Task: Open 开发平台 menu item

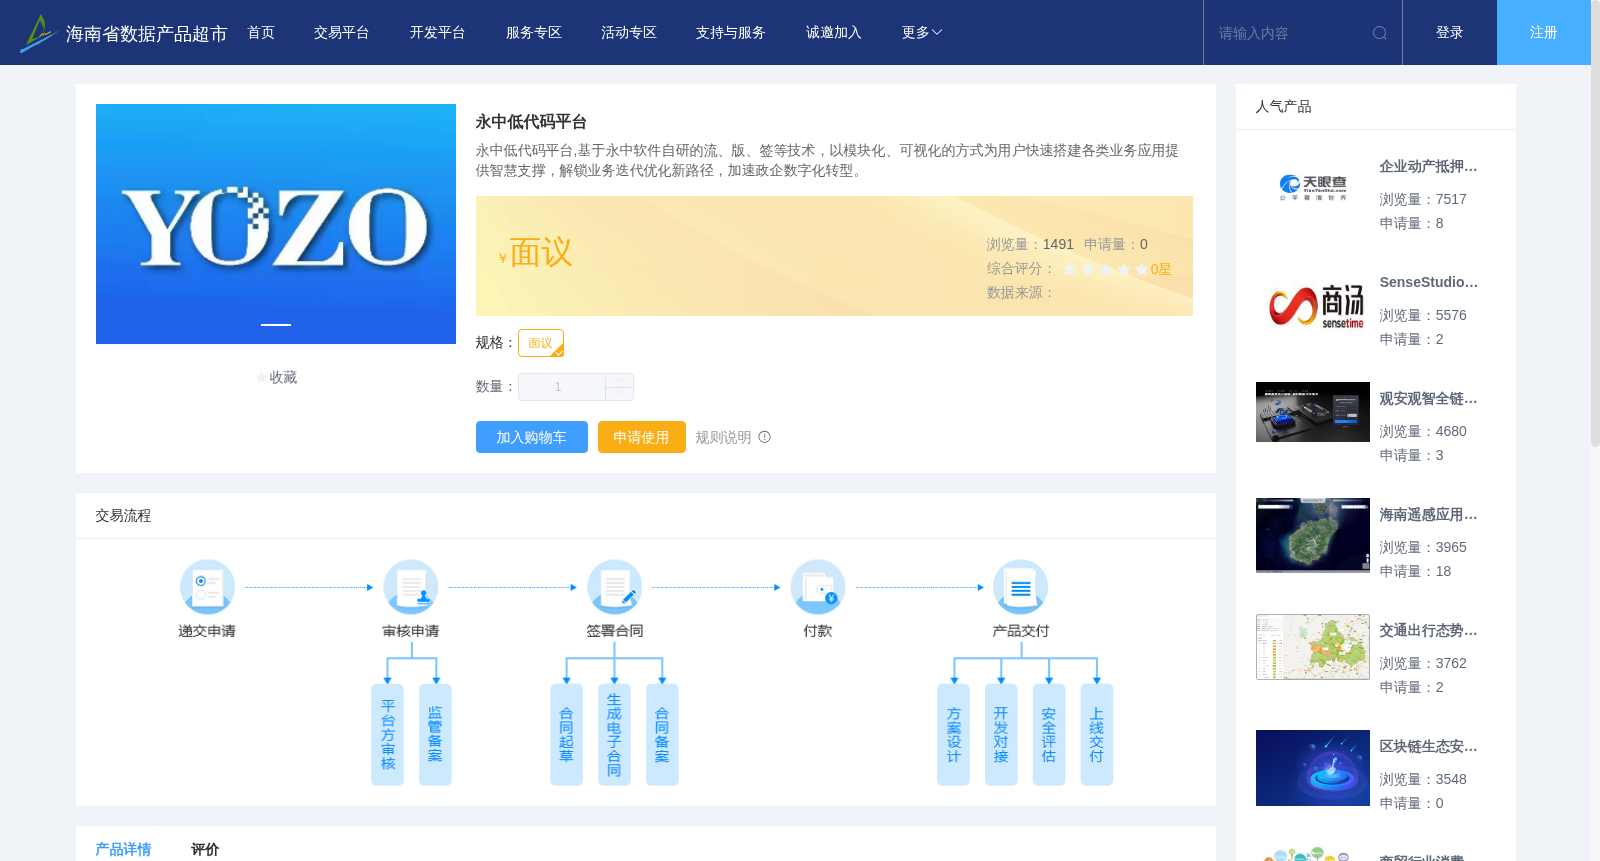Action: tap(438, 33)
